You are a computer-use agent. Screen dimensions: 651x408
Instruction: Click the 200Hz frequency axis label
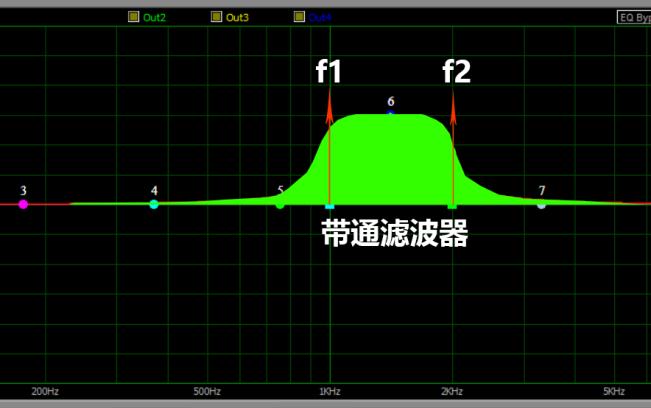pyautogui.click(x=45, y=391)
